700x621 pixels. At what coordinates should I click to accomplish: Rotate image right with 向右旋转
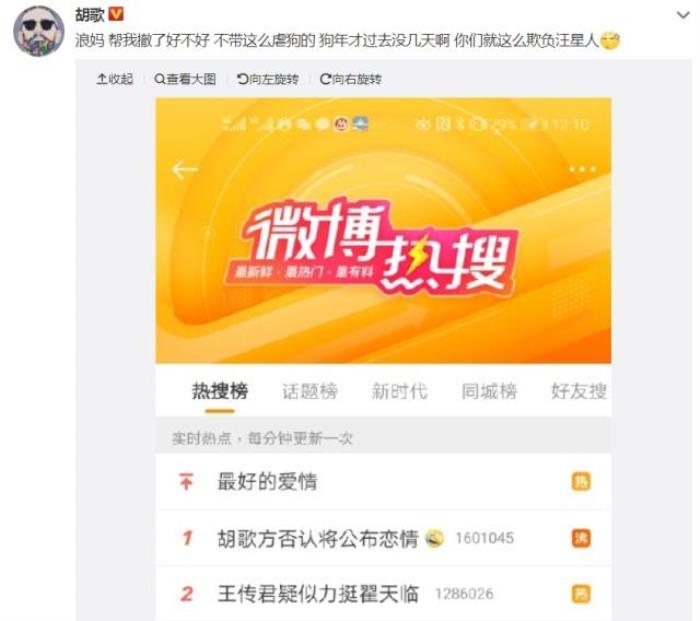point(350,79)
